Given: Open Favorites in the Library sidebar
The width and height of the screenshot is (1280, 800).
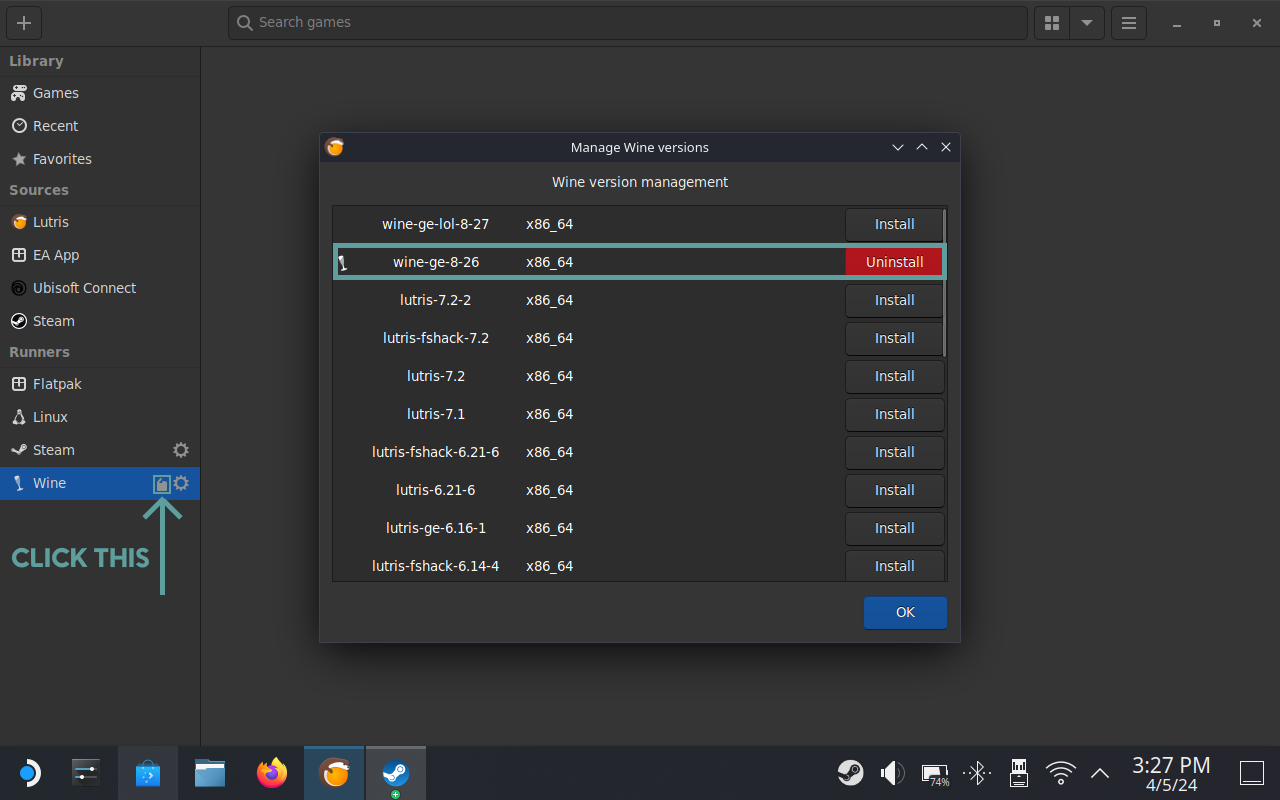Looking at the screenshot, I should (x=62, y=159).
